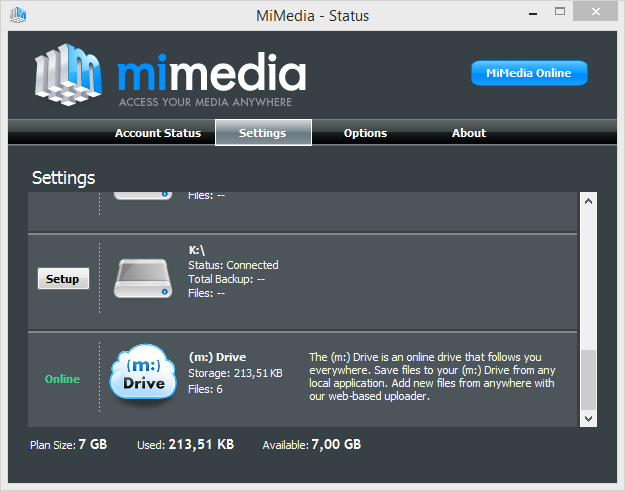Click the 'Files: --' text under K:\
The height and width of the screenshot is (491, 625).
(x=206, y=293)
